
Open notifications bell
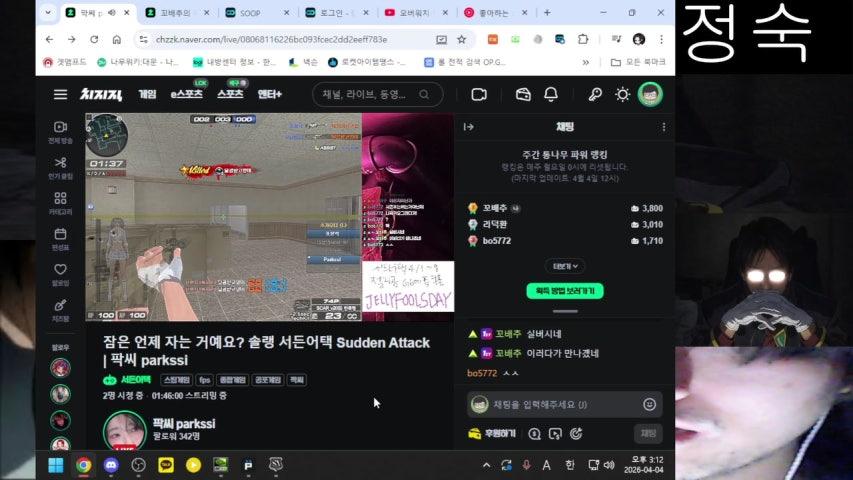point(551,94)
